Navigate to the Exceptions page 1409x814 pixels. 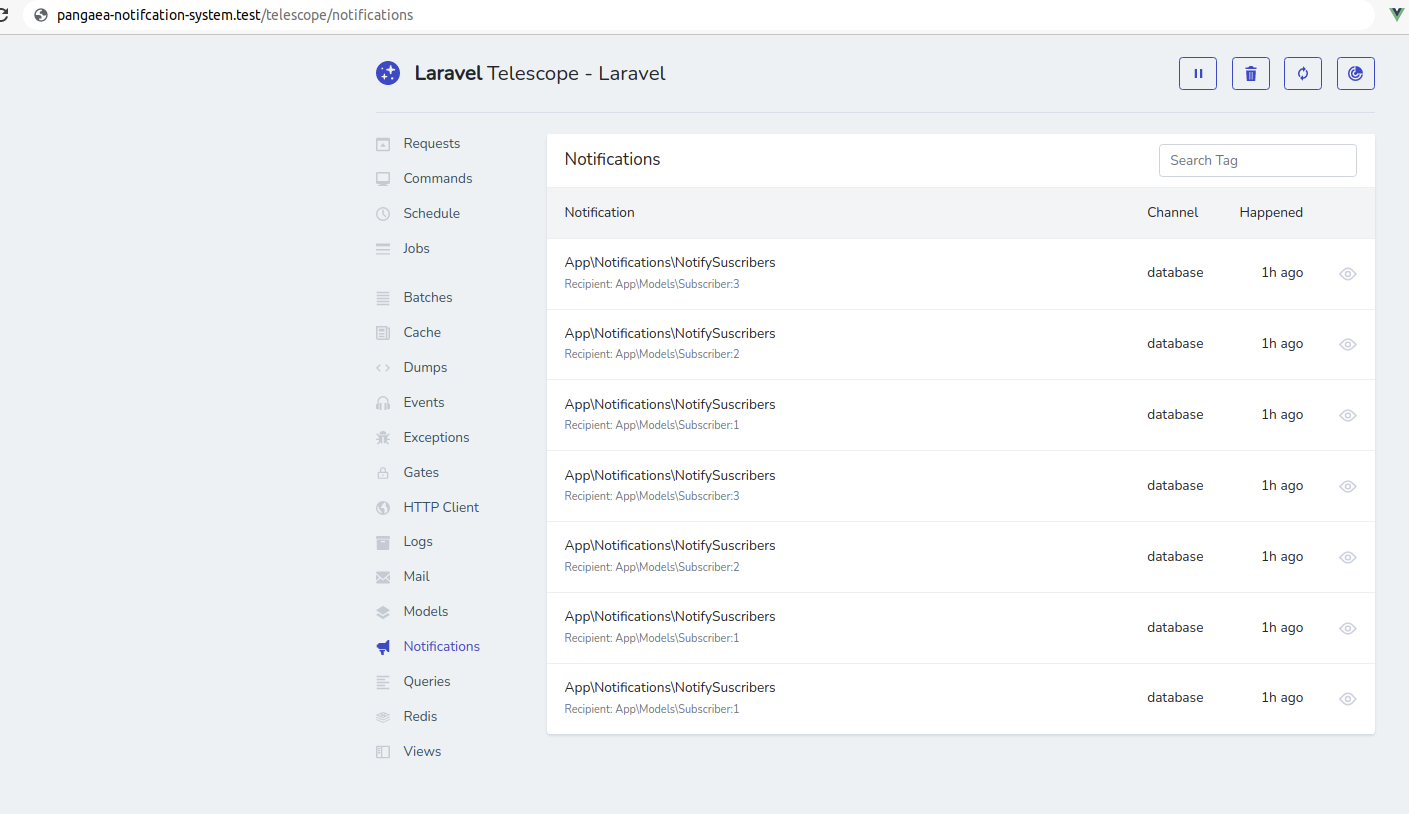point(435,437)
